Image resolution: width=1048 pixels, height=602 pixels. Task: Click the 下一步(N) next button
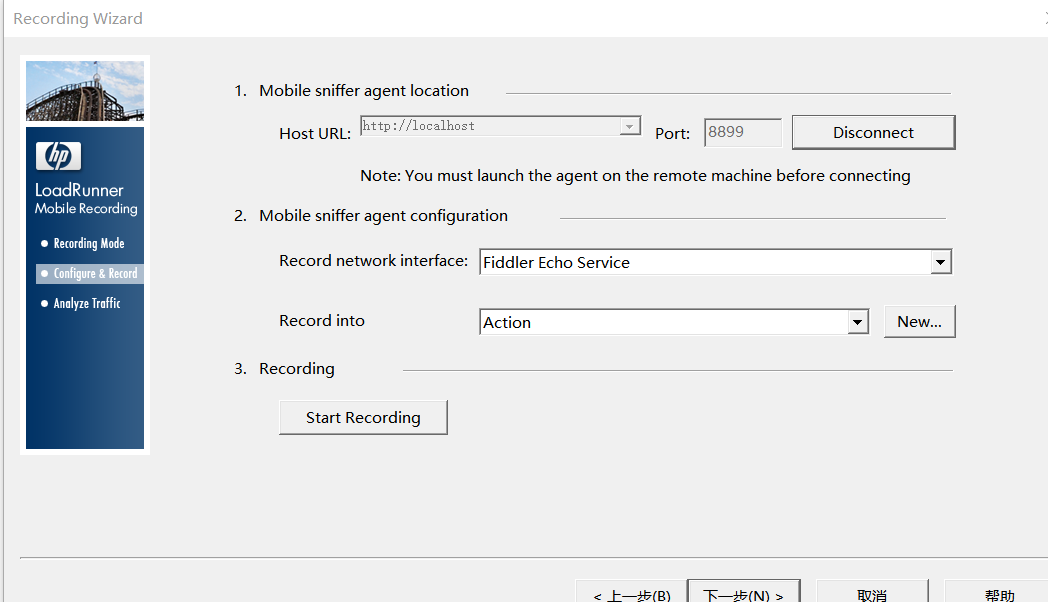click(743, 592)
